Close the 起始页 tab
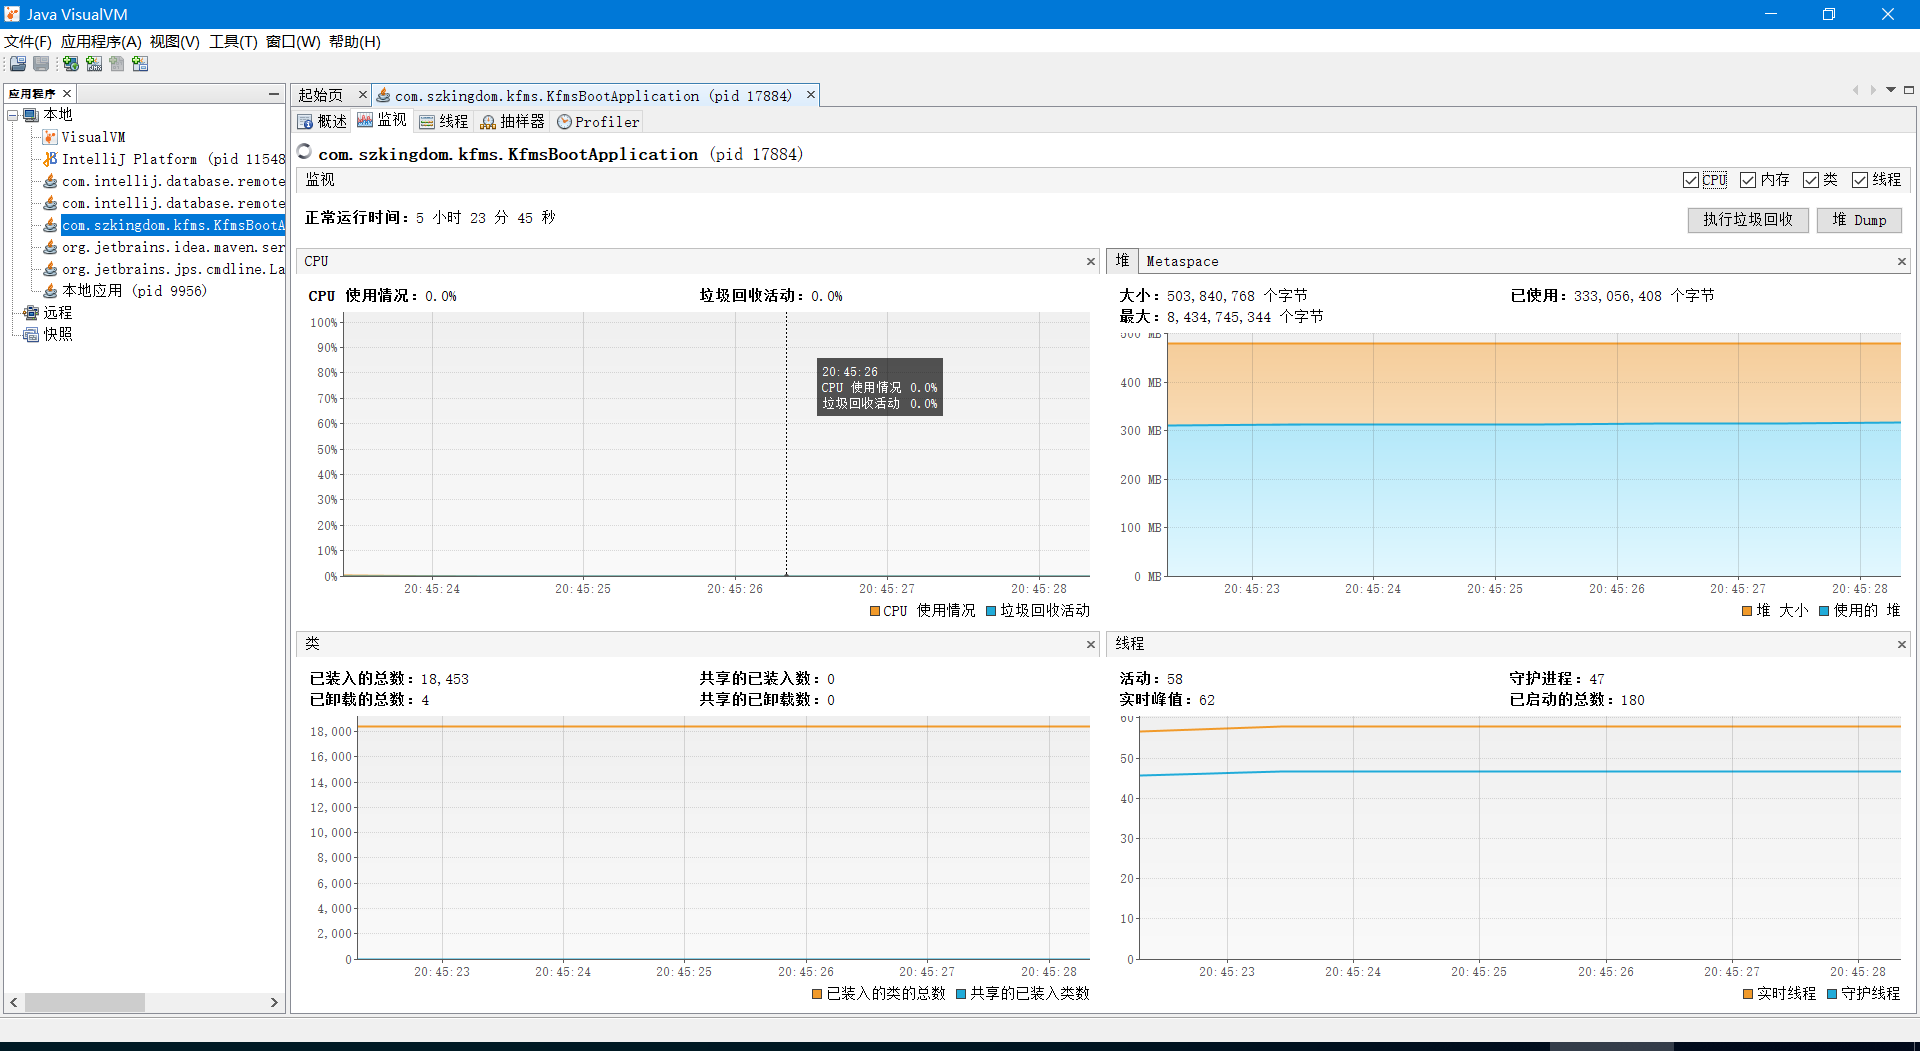The height and width of the screenshot is (1051, 1920). (x=362, y=95)
